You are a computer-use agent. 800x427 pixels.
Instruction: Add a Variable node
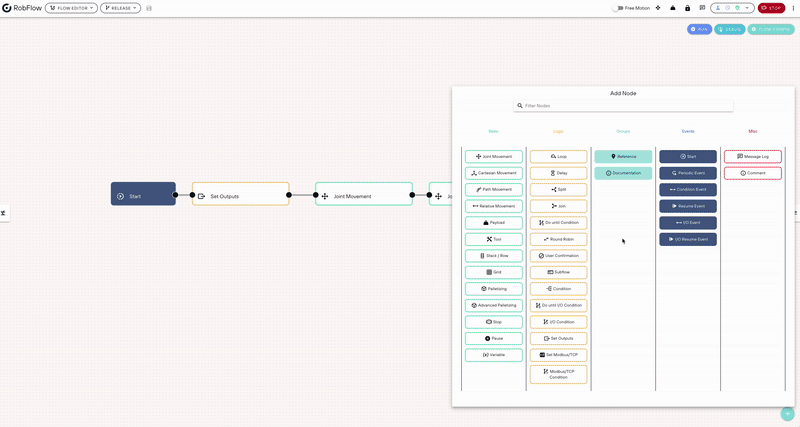click(x=494, y=355)
